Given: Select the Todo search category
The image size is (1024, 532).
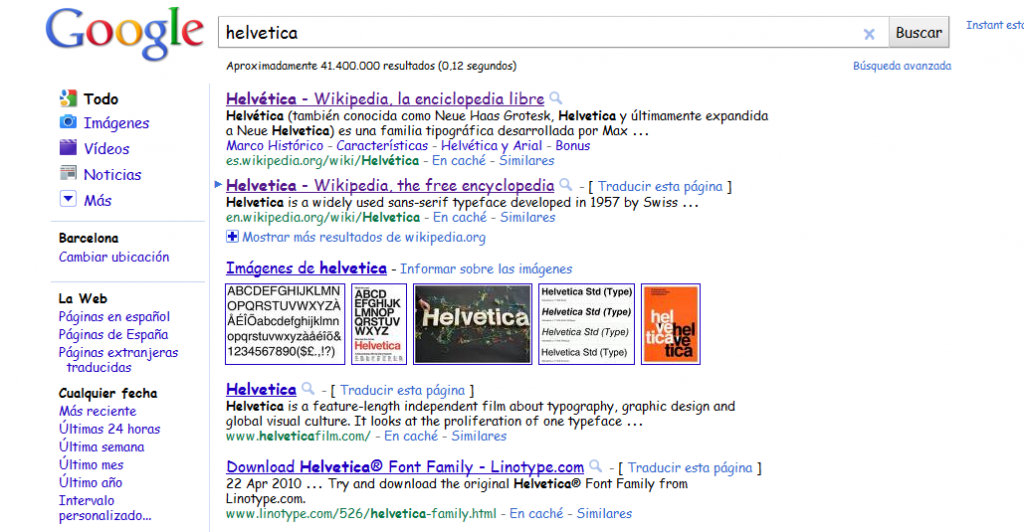Looking at the screenshot, I should [101, 99].
